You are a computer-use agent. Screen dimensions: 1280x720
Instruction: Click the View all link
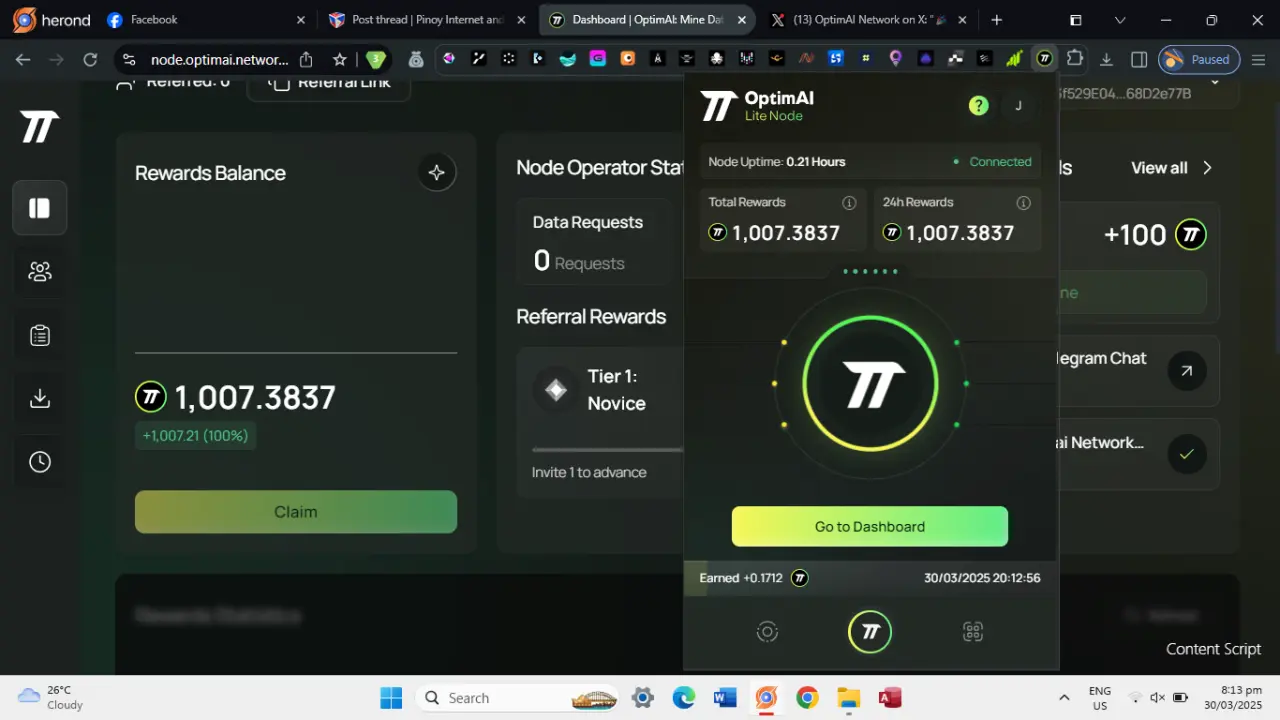(x=1159, y=168)
